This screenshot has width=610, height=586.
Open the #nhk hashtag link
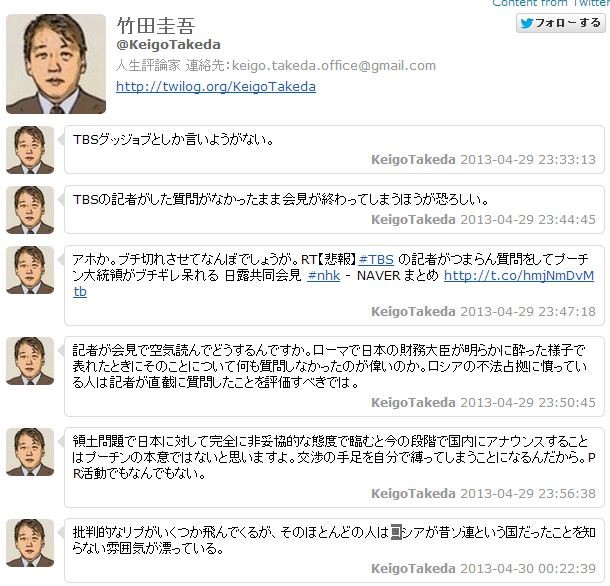323,275
